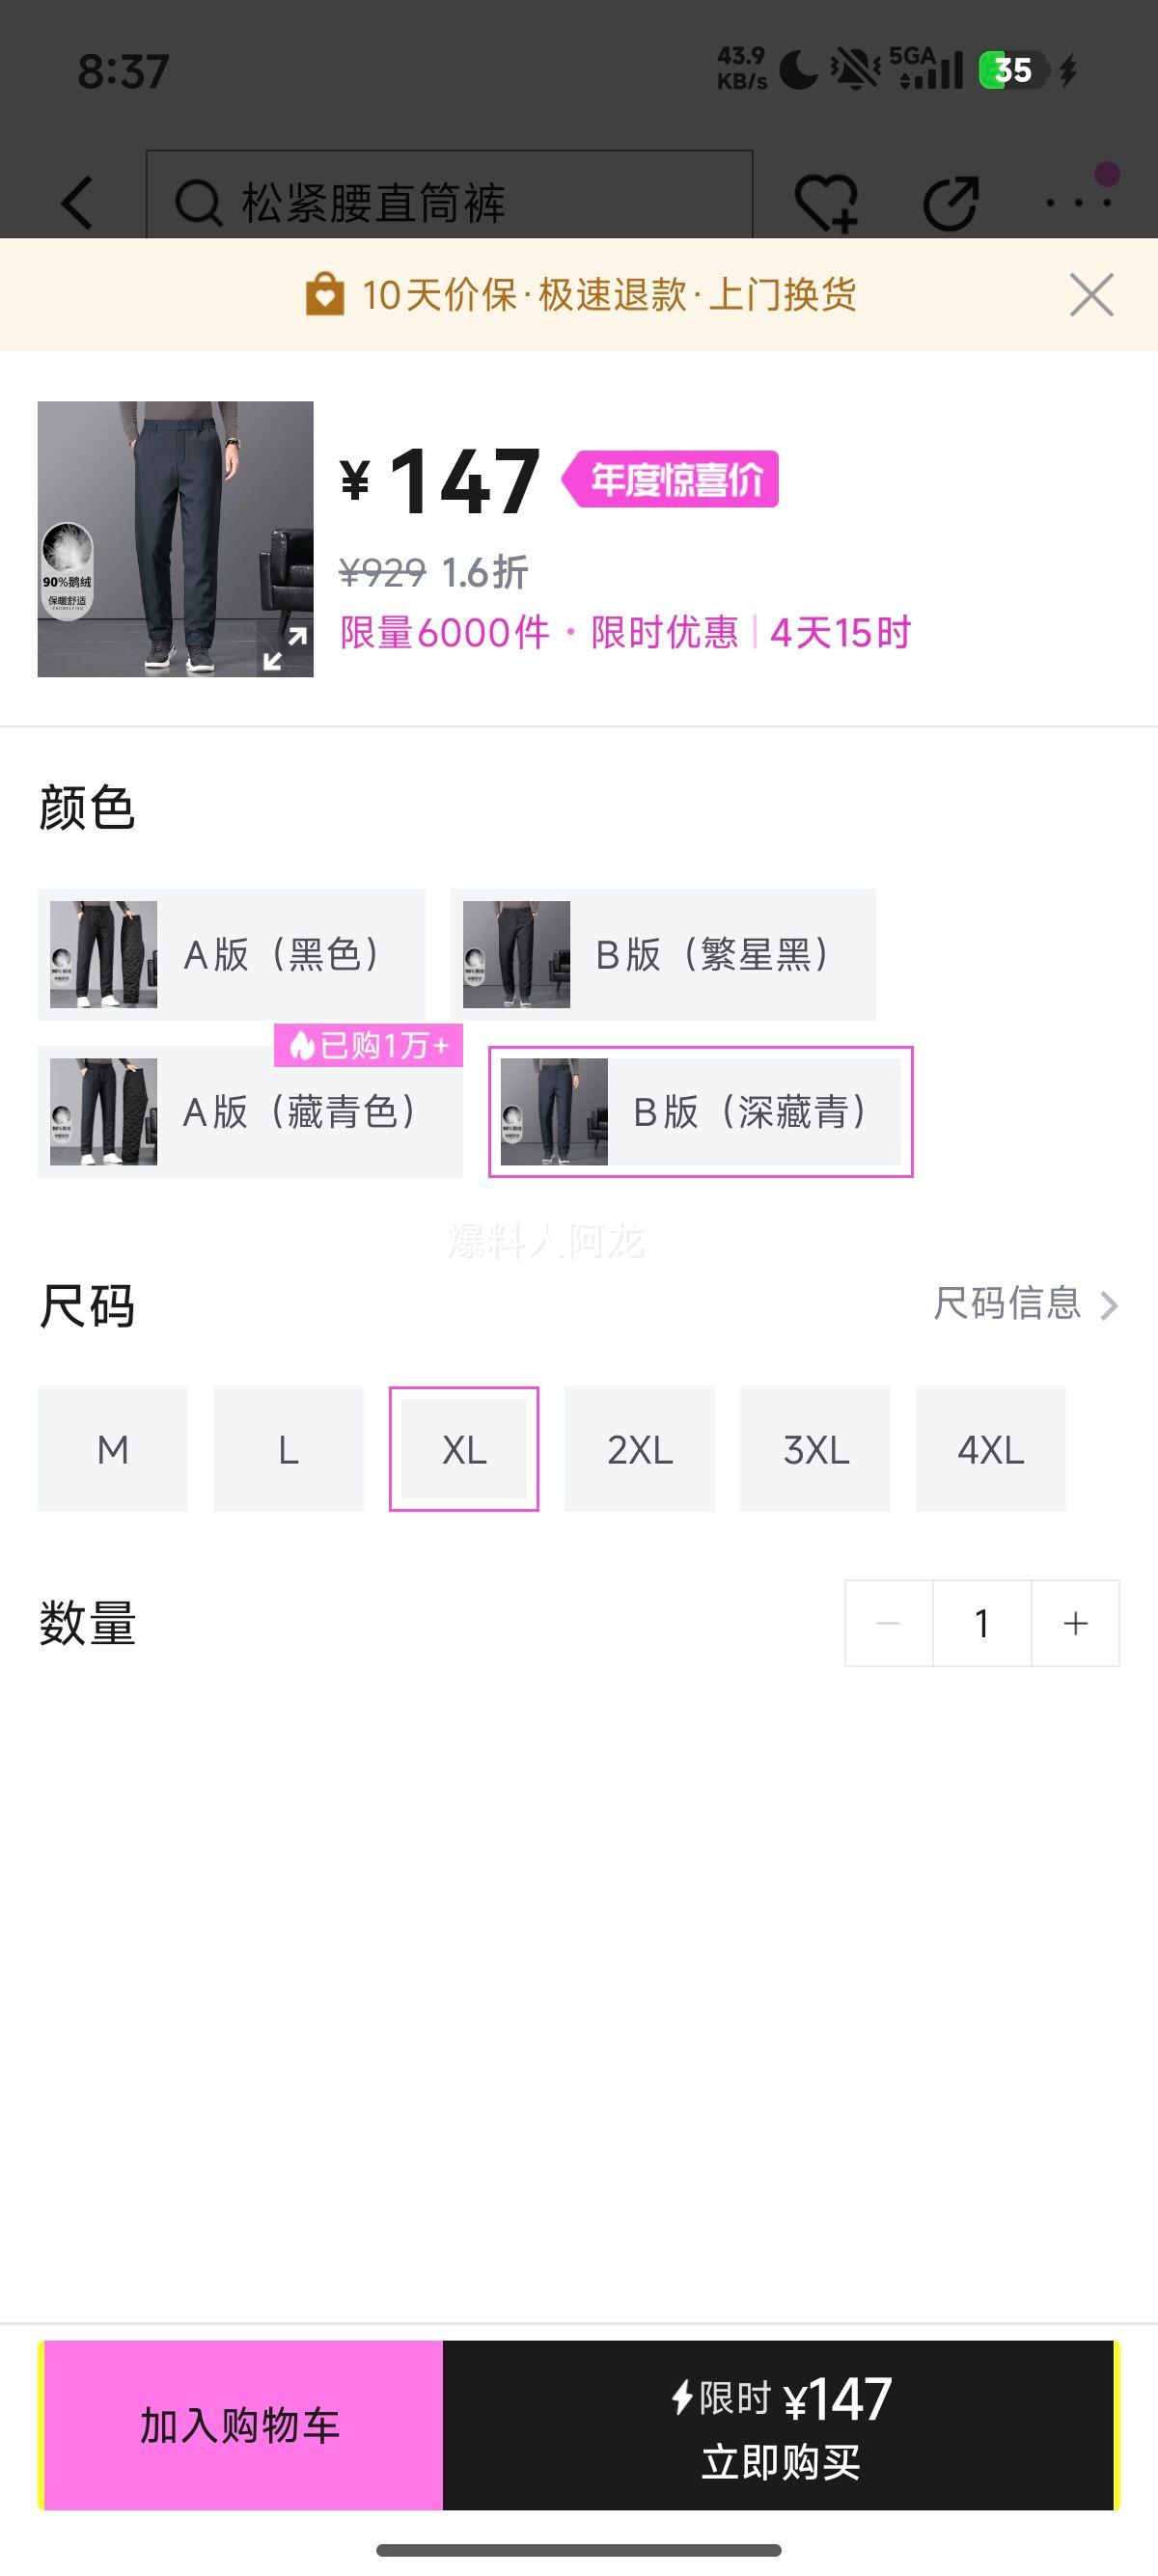Tap the search field 松紧腰直筒裤
1158x2576 pixels.
450,200
